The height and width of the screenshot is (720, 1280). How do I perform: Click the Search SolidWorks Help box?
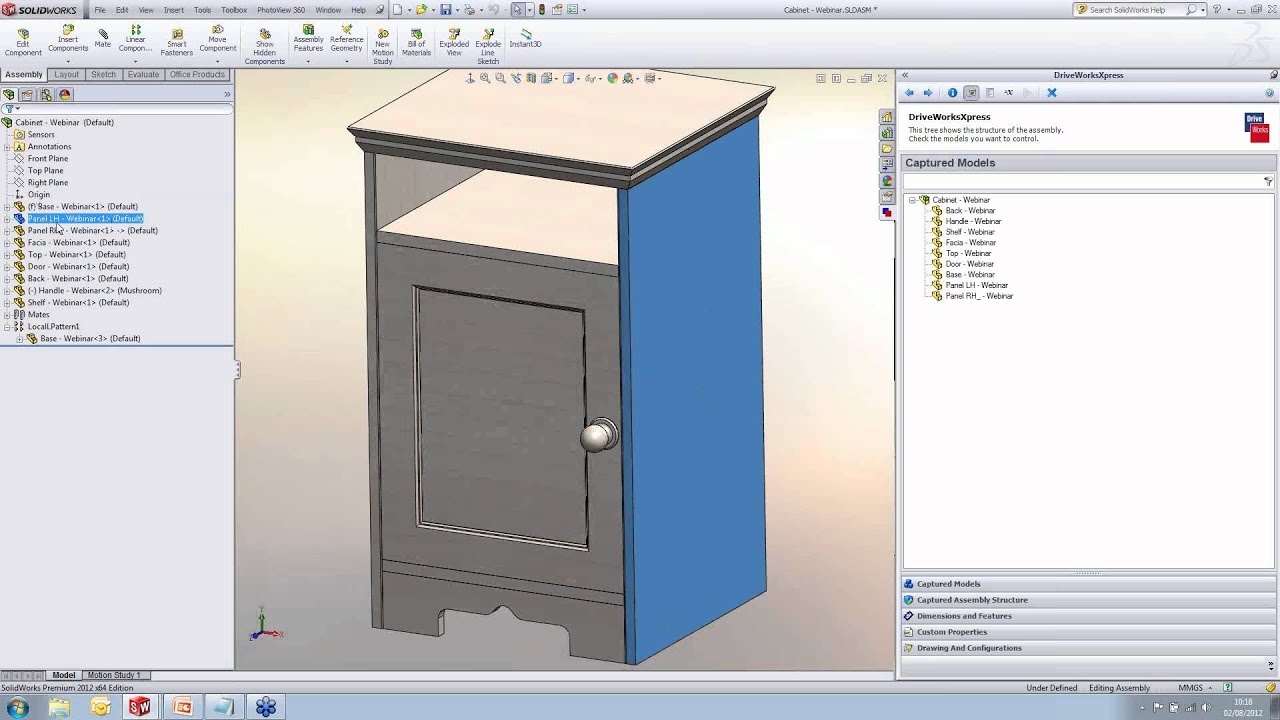(x=1136, y=10)
